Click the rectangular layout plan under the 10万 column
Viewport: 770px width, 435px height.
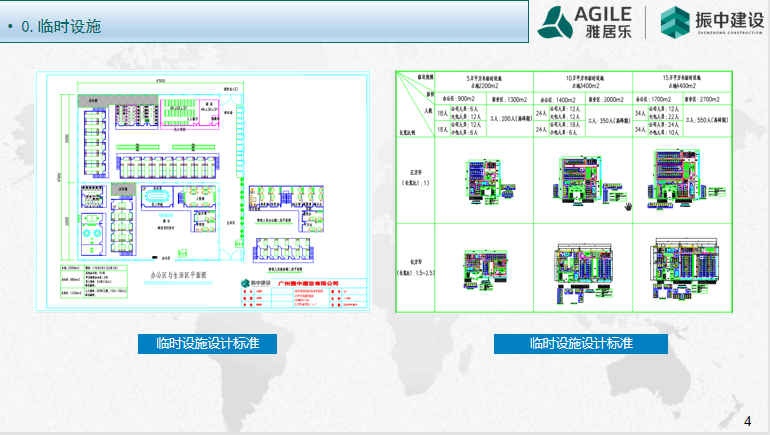click(x=584, y=272)
